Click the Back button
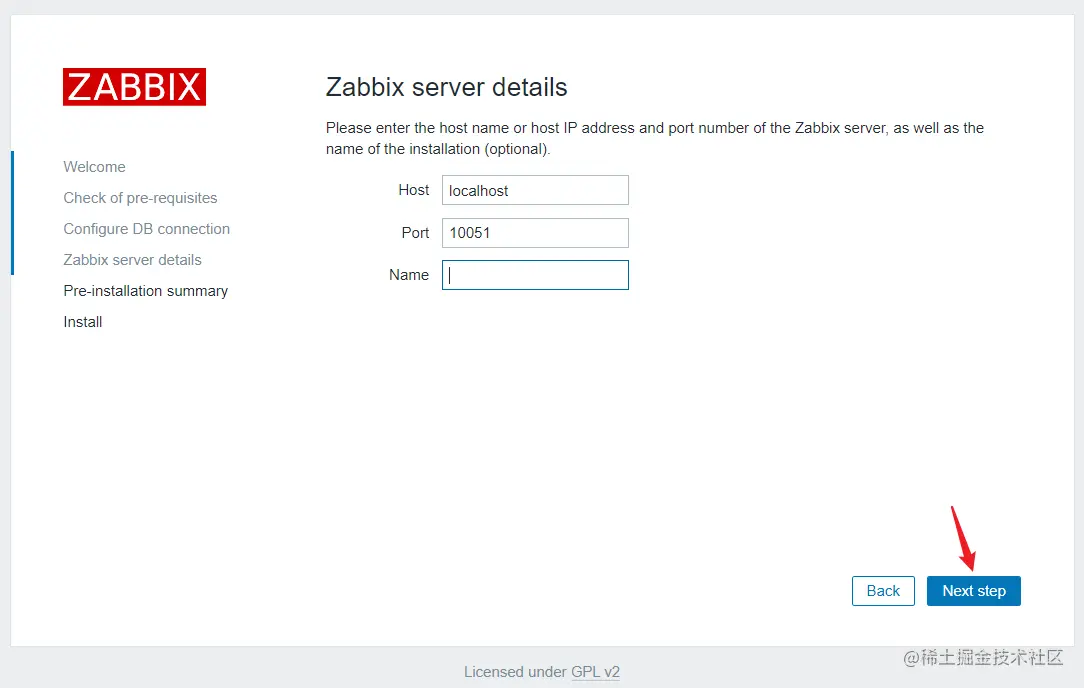 (883, 591)
